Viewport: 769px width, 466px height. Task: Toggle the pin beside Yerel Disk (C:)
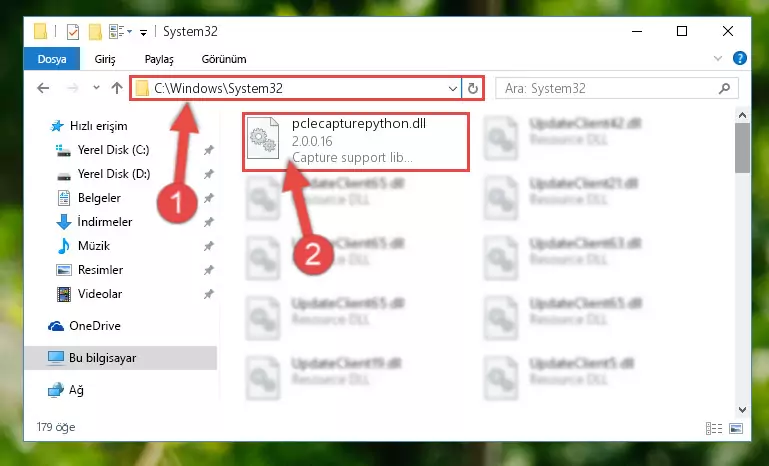[x=208, y=150]
